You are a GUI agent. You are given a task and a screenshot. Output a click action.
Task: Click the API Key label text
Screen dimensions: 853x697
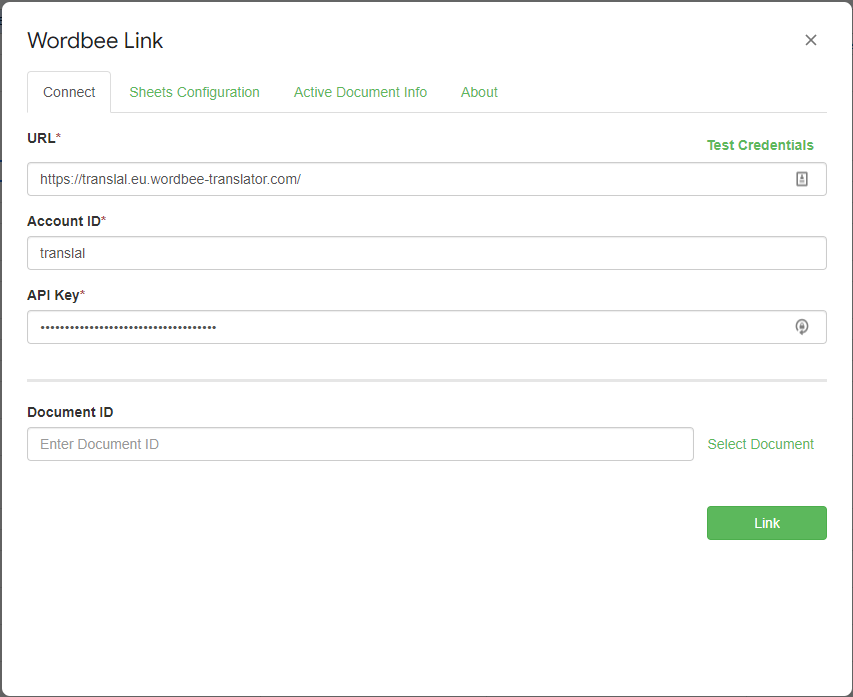pyautogui.click(x=52, y=294)
